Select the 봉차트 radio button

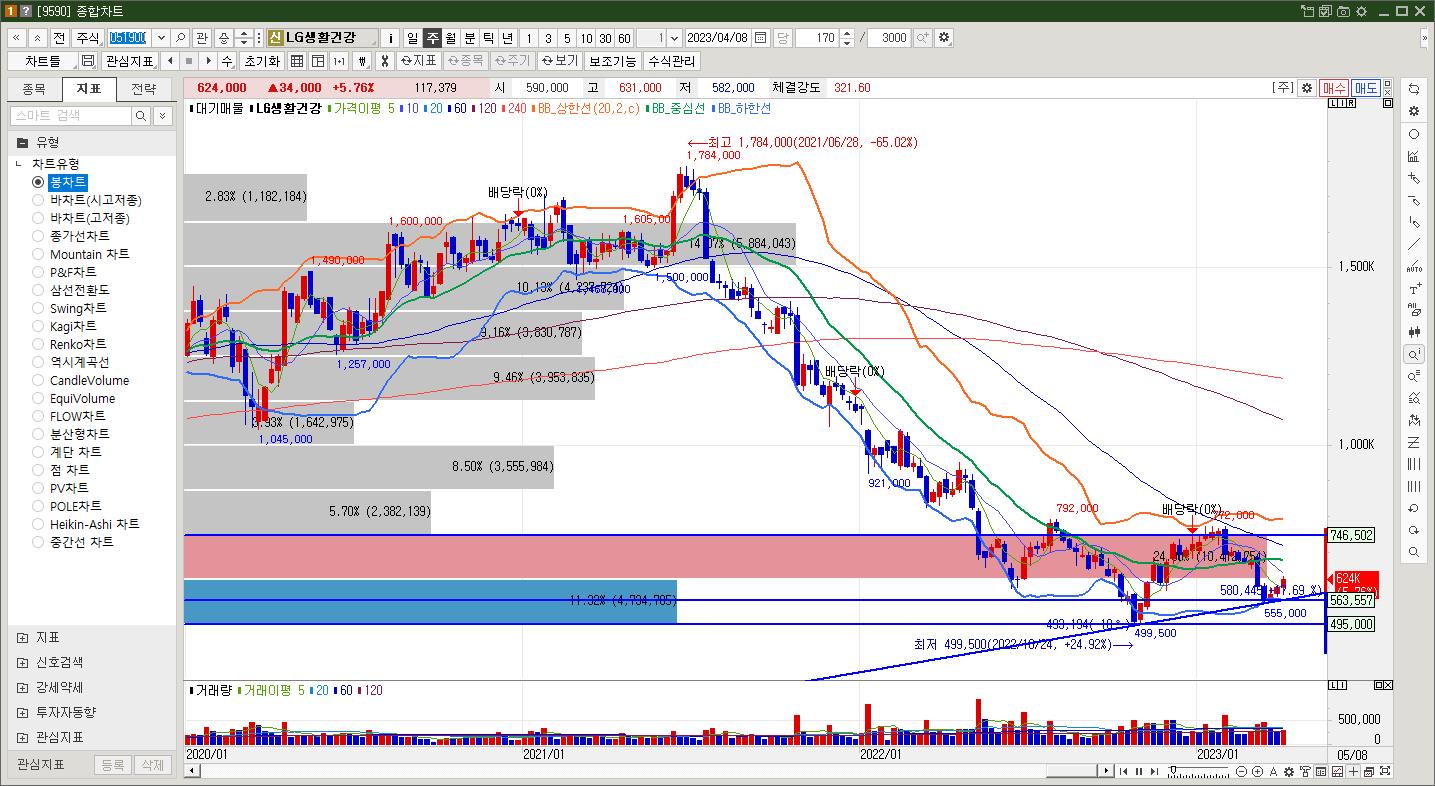point(38,182)
